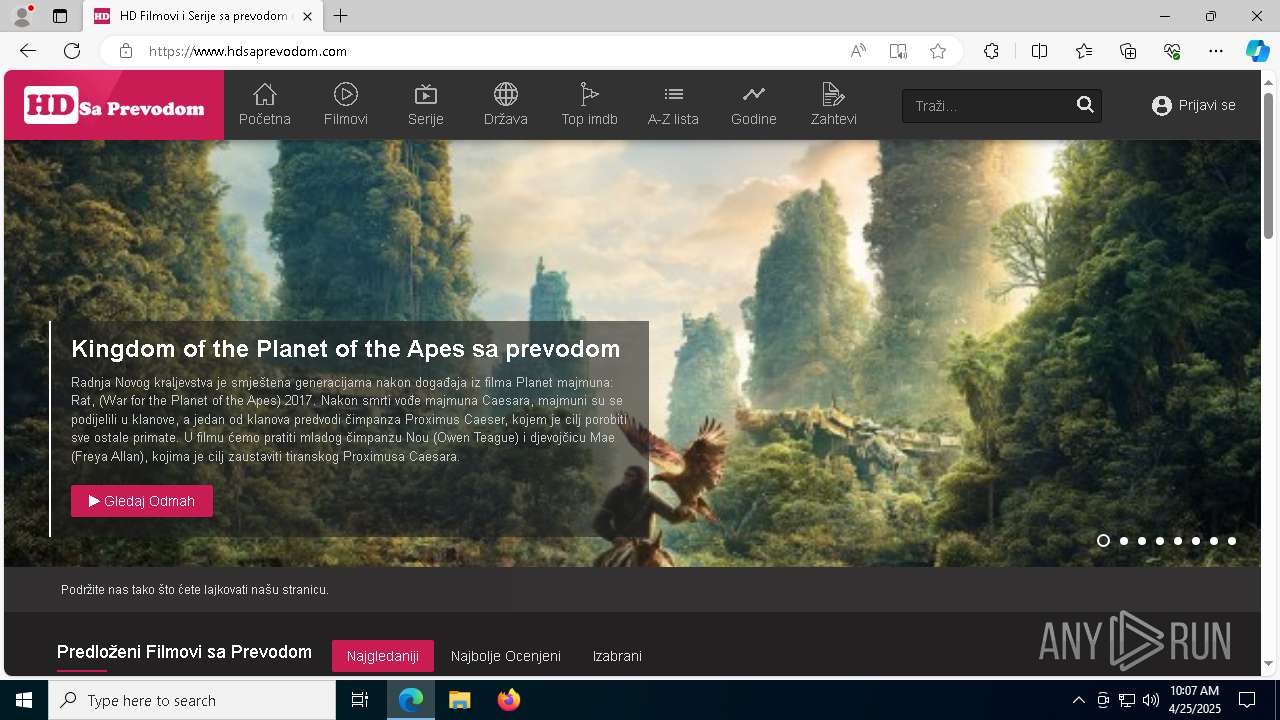Switch to the Najbolje Ocenjeni tab
1280x720 pixels.
click(x=506, y=656)
